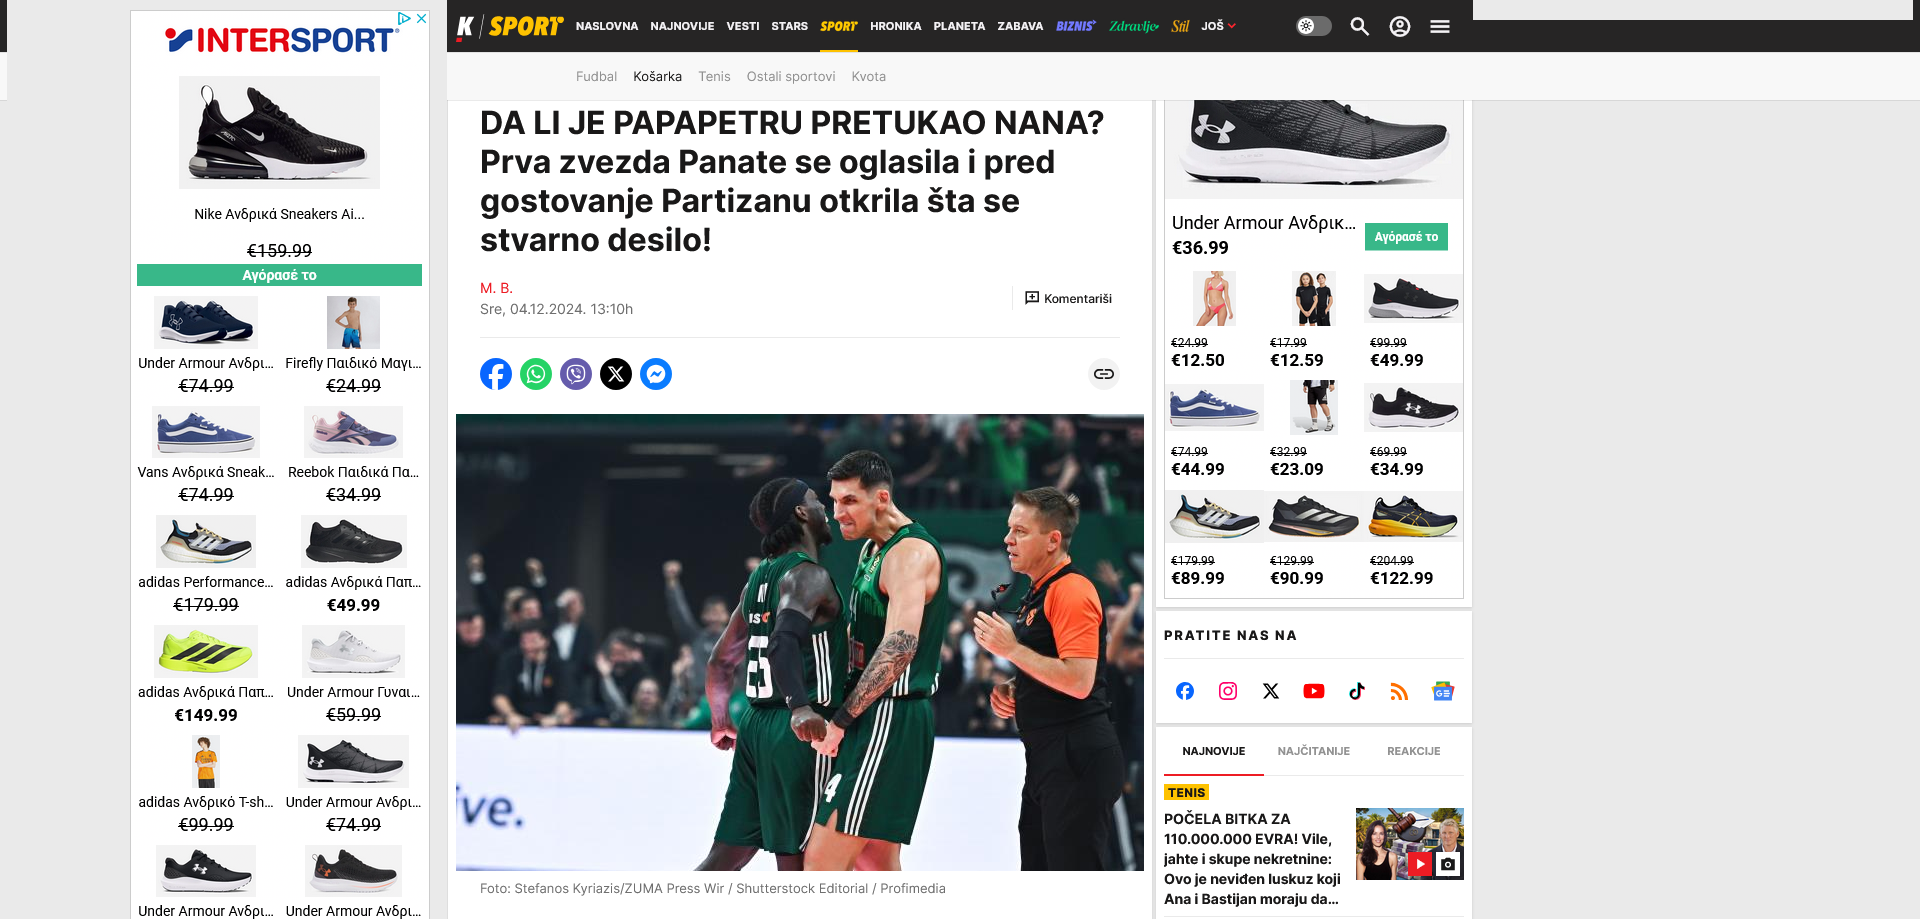Toggle dark mode switch

[x=1314, y=26]
